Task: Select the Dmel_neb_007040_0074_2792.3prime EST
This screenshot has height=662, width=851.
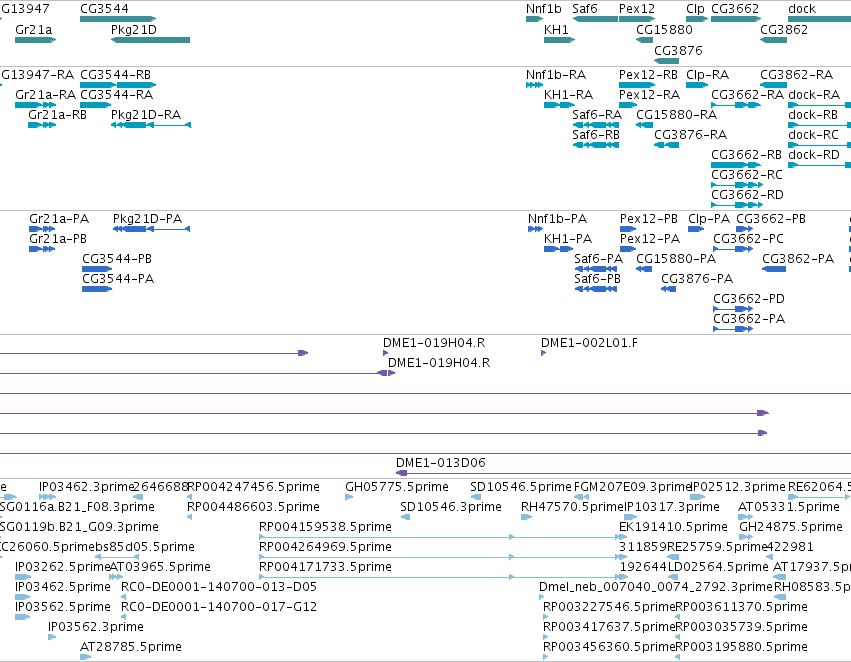Action: (542, 597)
